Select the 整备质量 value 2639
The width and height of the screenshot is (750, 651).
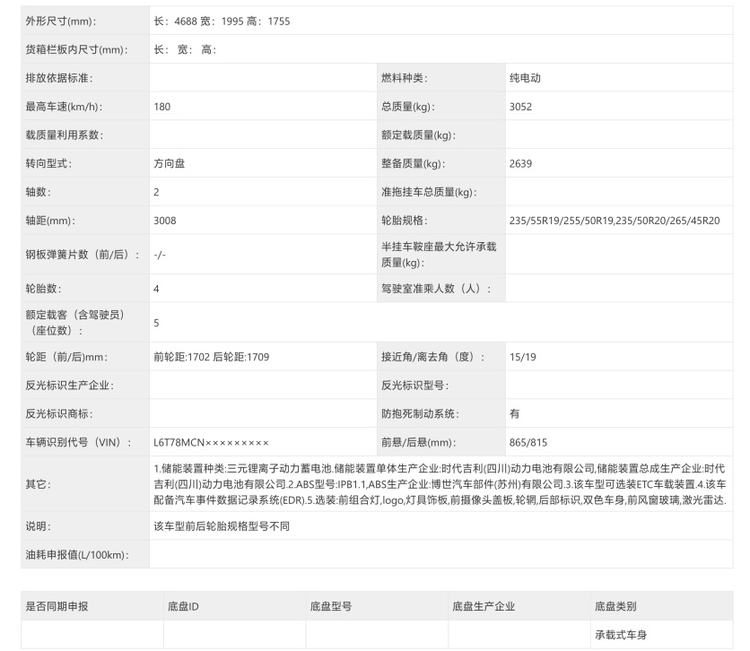(520, 163)
